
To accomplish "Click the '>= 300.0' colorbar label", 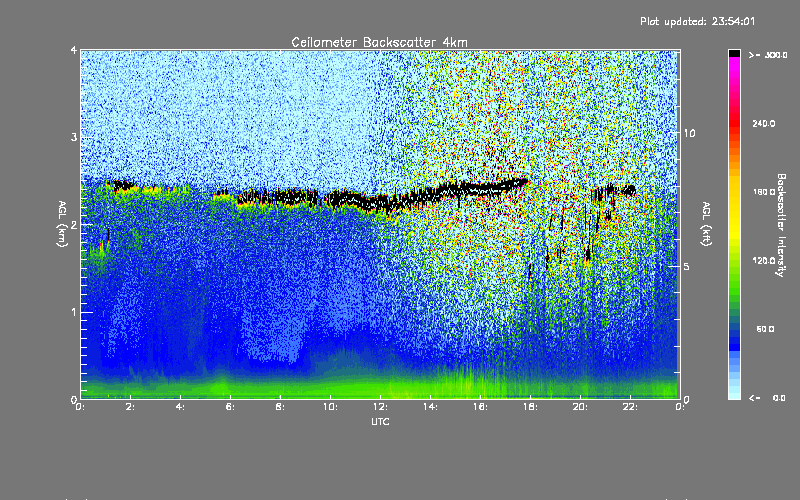I will pyautogui.click(x=768, y=55).
